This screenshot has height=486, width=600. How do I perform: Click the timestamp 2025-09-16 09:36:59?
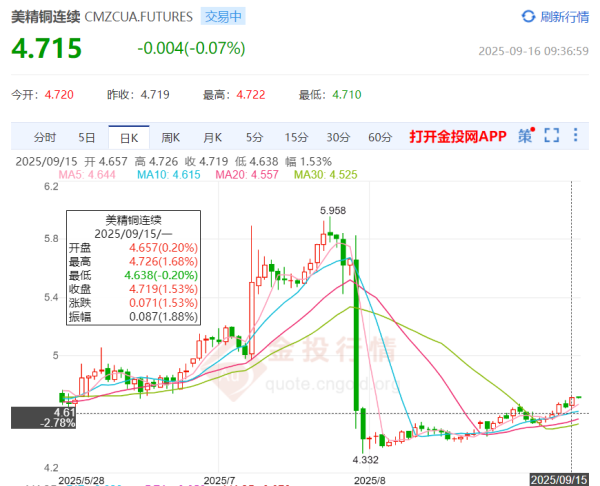point(533,51)
